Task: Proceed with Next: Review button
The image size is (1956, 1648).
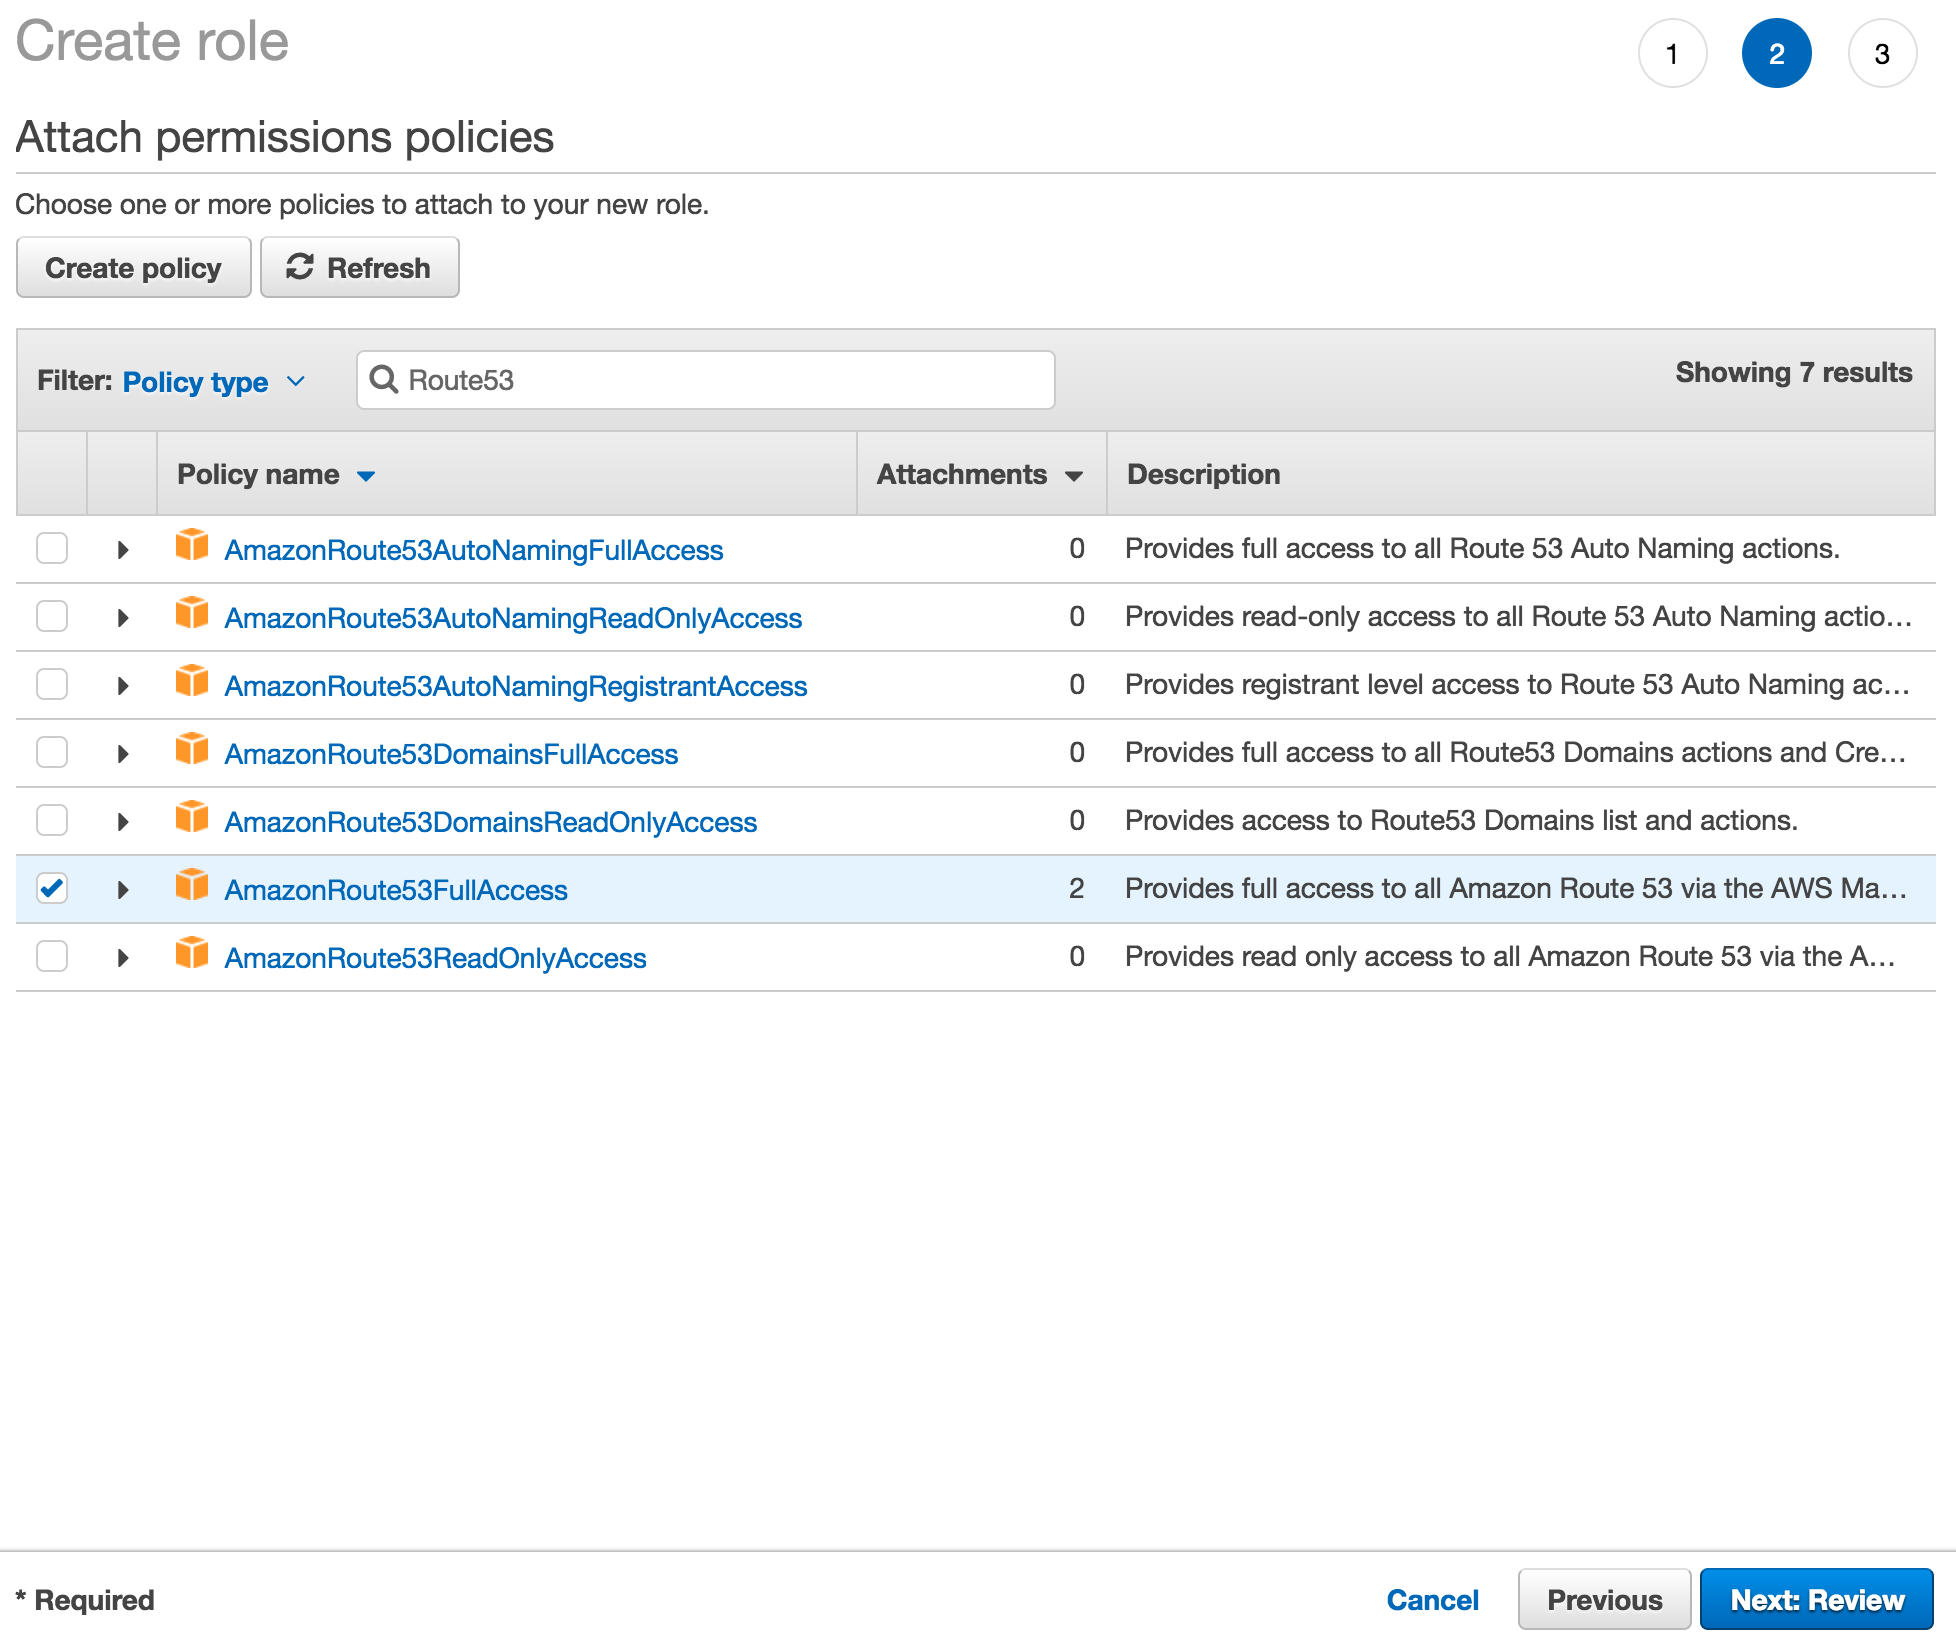Action: tap(1817, 1600)
